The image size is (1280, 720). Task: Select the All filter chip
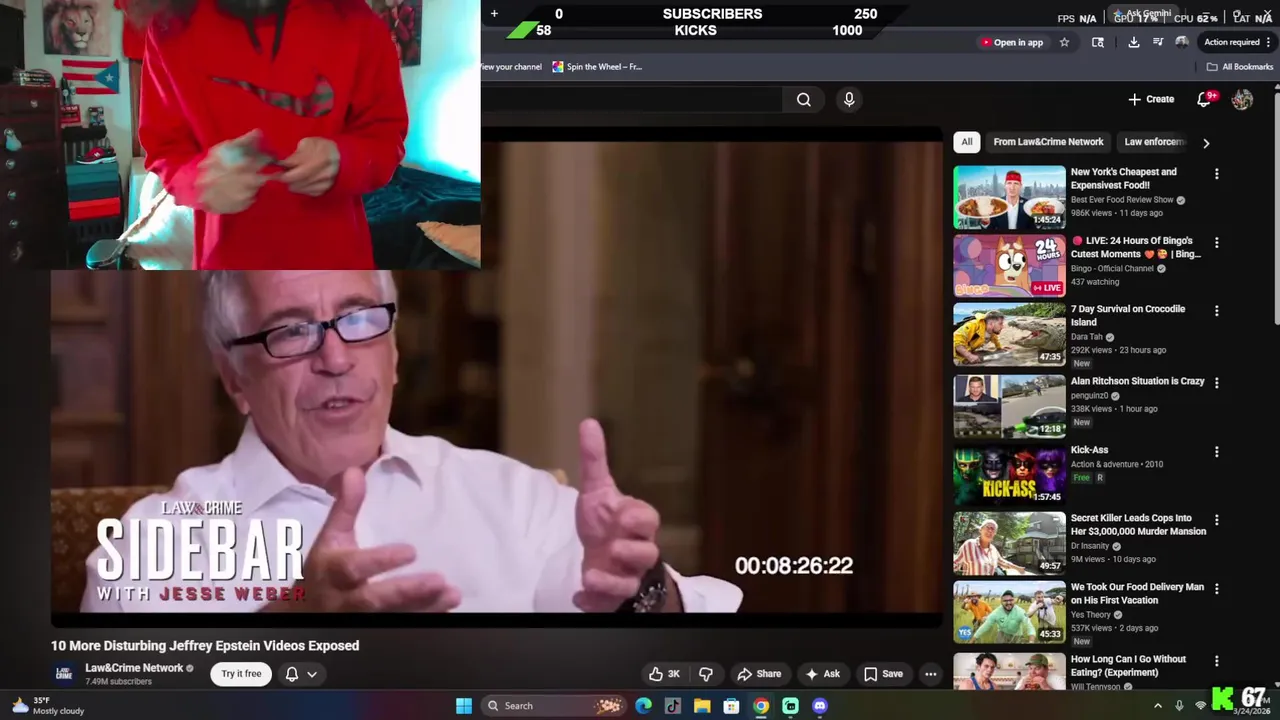966,142
